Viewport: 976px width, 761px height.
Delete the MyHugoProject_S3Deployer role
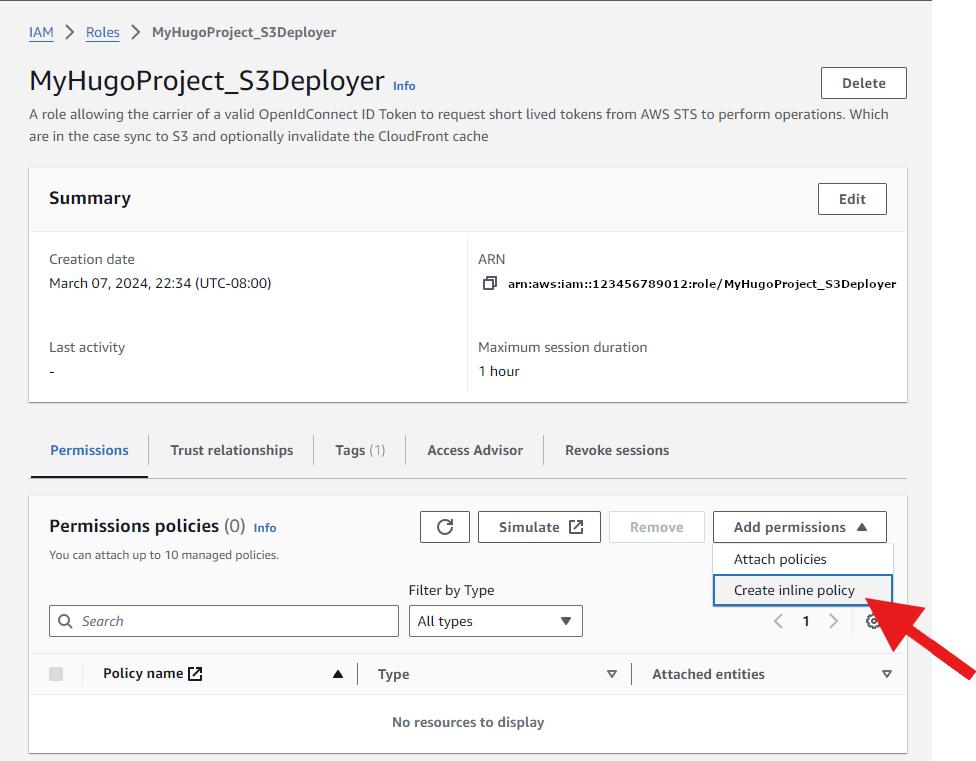[863, 83]
